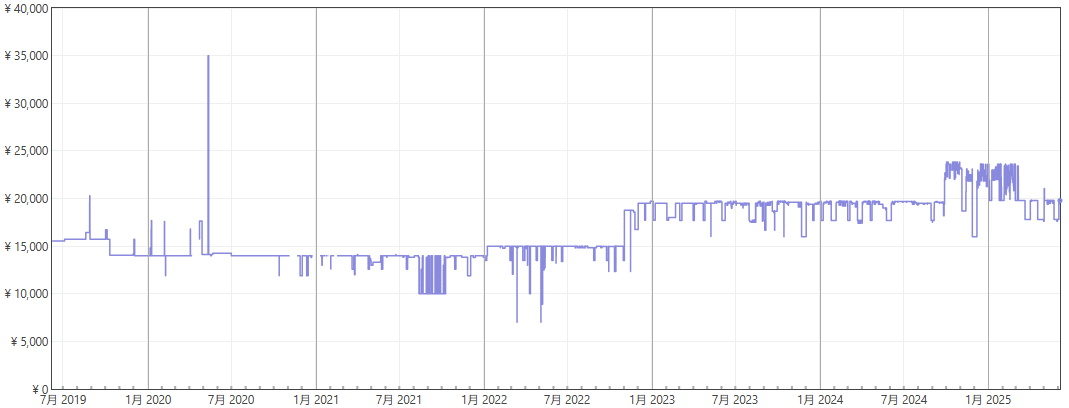Screen dimensions: 1069x408
Task: Click the '¥ 40,000' y-axis label
Action: pyautogui.click(x=26, y=9)
